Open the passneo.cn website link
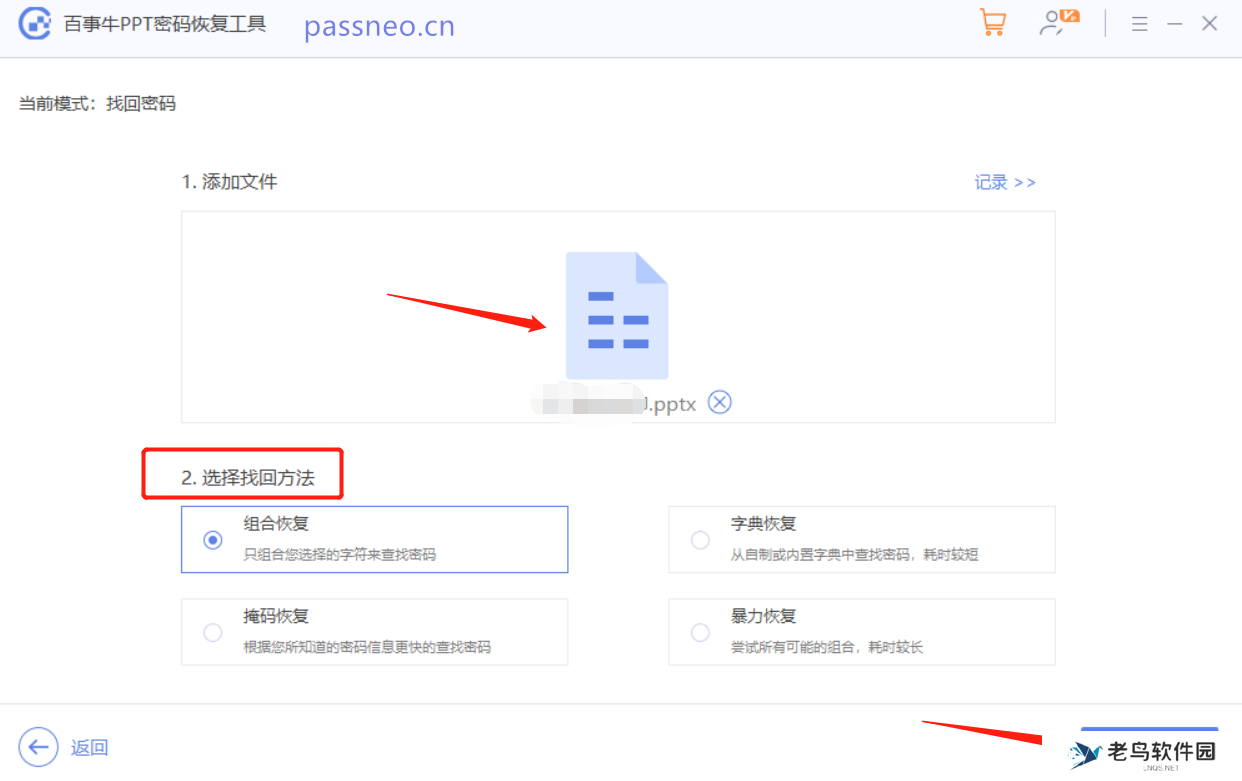Image resolution: width=1242 pixels, height=781 pixels. tap(378, 25)
